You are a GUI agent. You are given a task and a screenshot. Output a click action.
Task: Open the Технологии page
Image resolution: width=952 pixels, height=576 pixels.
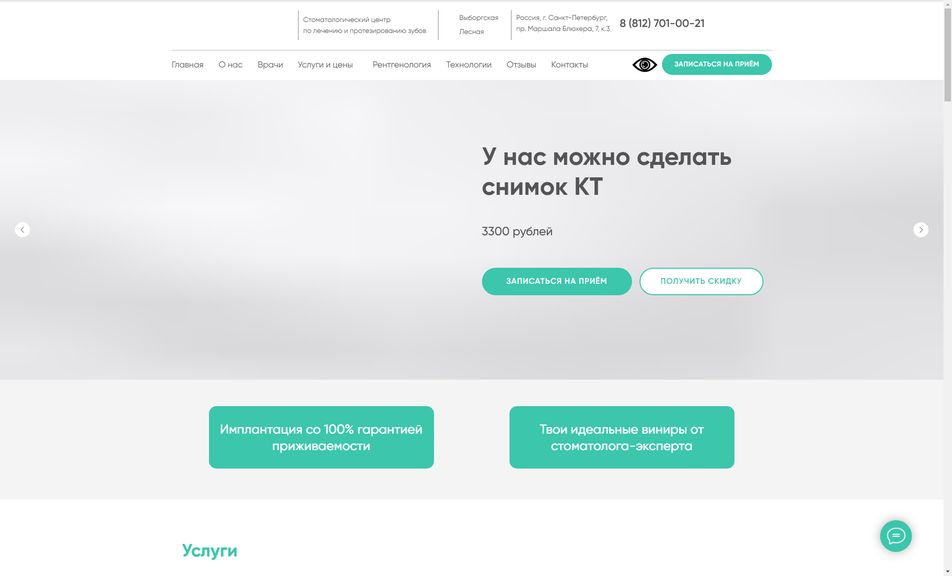pos(468,64)
